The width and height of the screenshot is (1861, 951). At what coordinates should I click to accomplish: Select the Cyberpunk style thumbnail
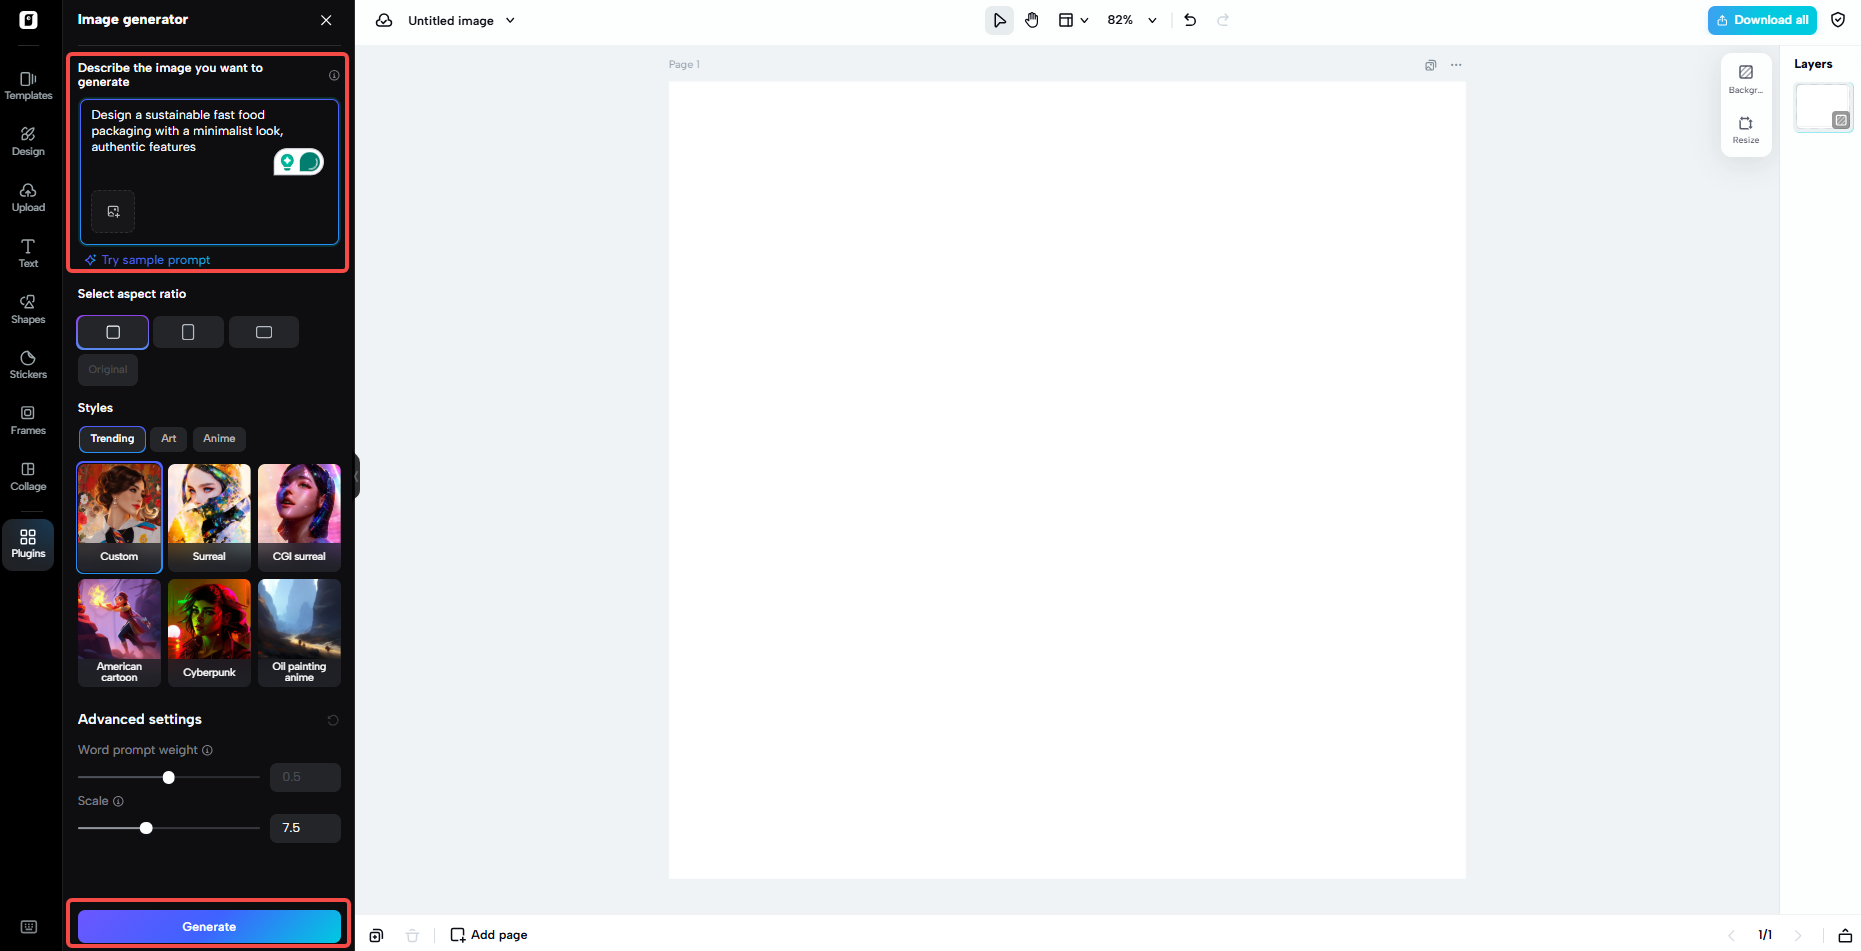point(209,632)
